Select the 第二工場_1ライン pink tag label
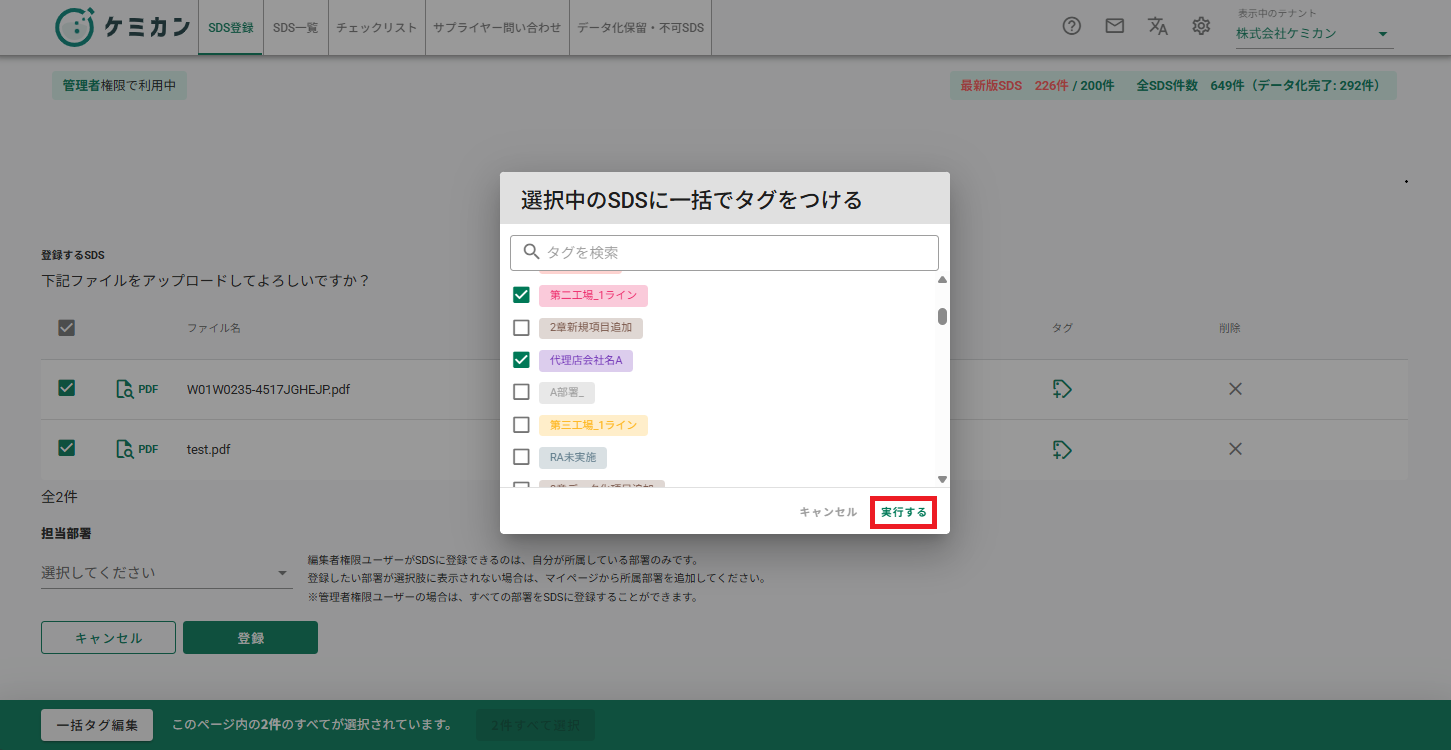1451x750 pixels. click(x=593, y=295)
